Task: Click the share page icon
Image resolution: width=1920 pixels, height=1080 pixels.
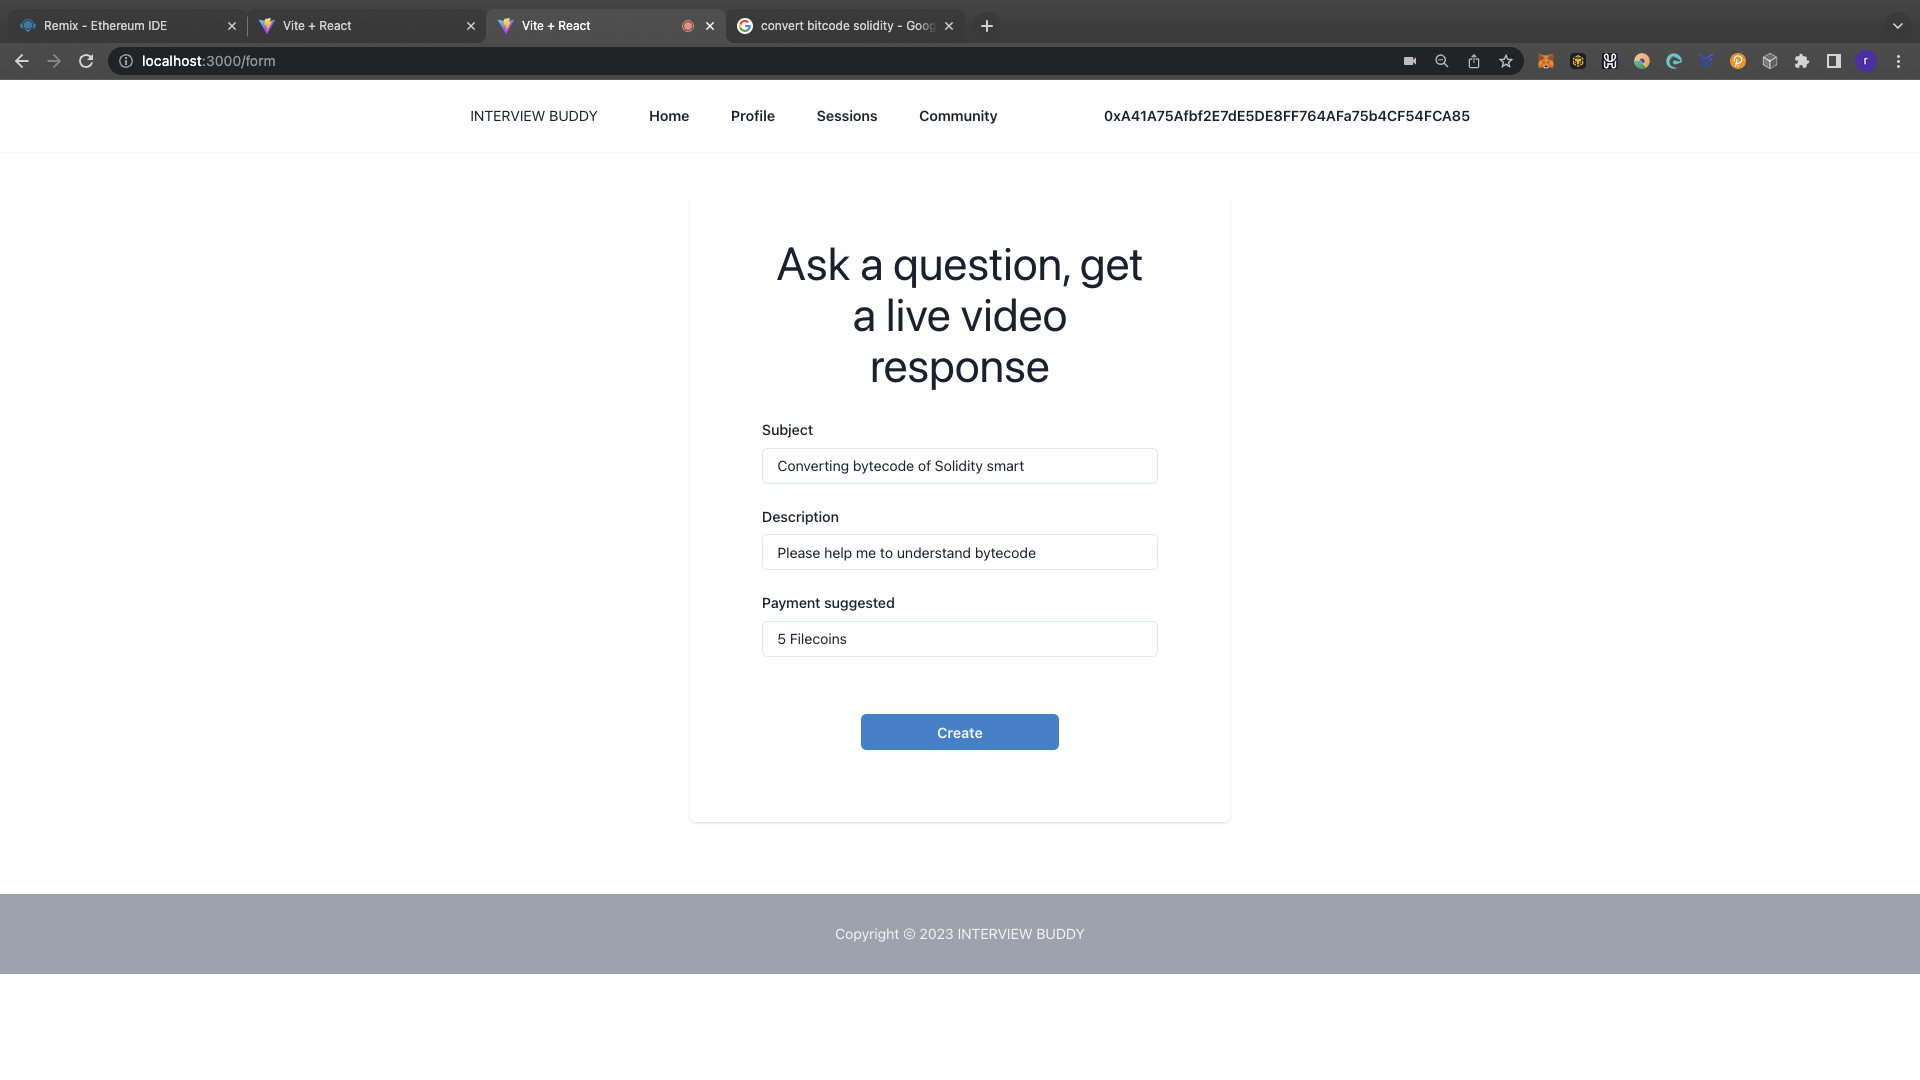Action: pos(1474,61)
